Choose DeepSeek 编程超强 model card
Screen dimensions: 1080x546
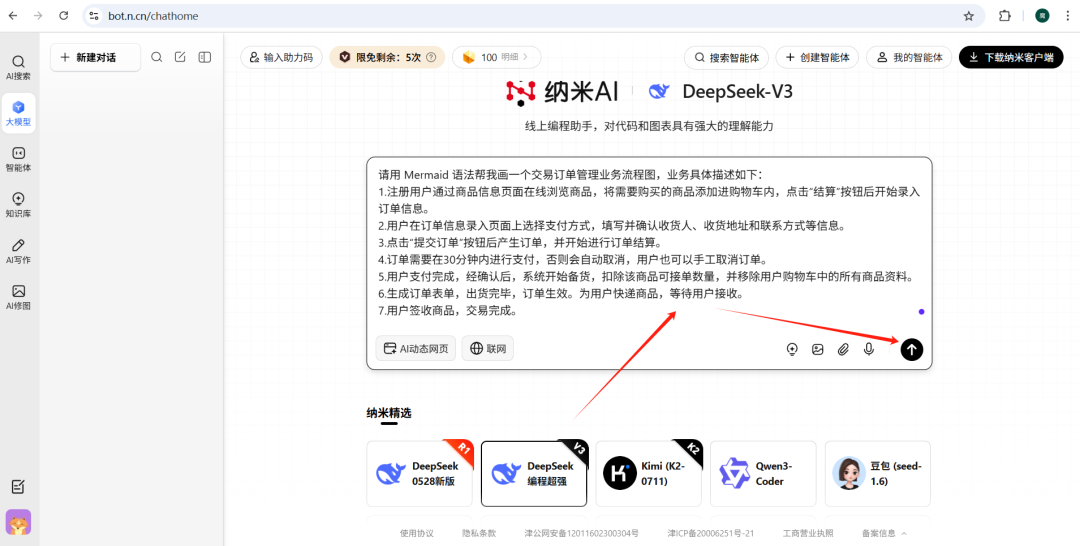(534, 474)
